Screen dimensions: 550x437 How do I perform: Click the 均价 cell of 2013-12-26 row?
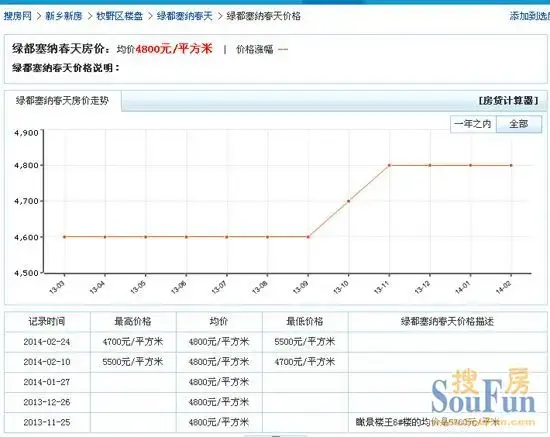tap(219, 402)
